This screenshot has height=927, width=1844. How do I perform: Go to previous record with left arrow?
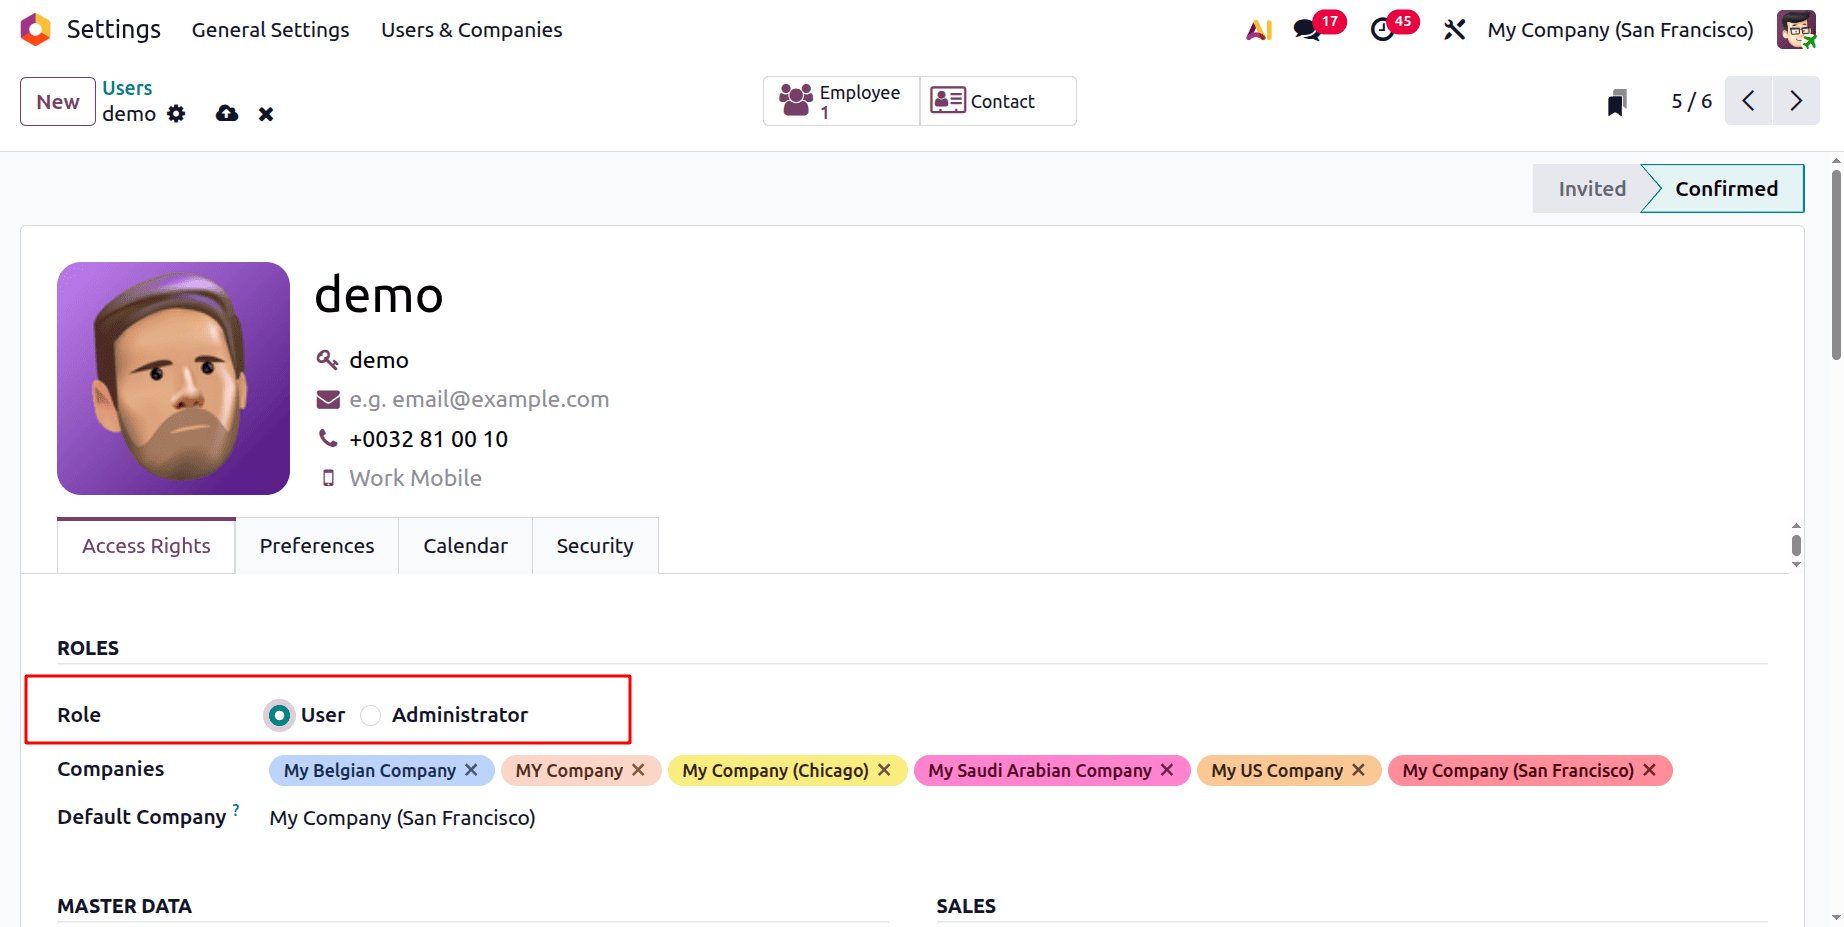coord(1748,101)
